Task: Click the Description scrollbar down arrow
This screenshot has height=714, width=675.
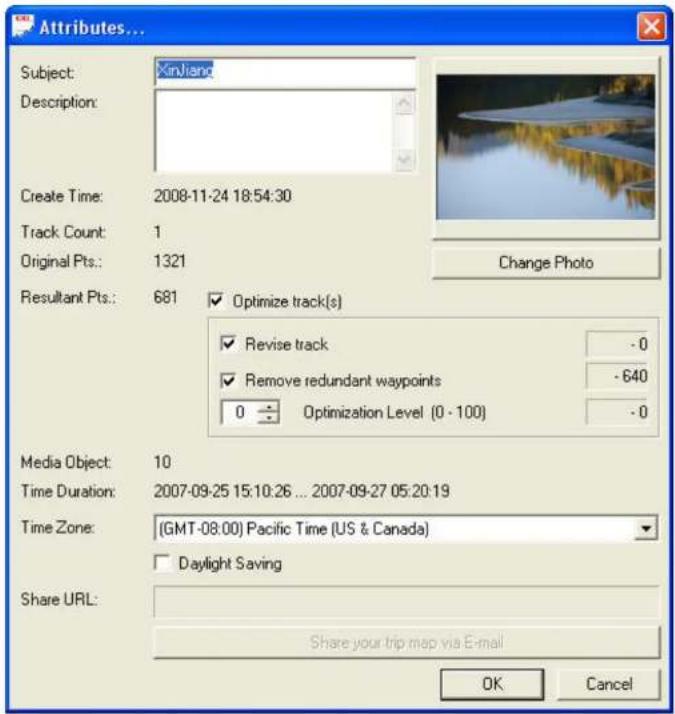Action: pos(404,160)
